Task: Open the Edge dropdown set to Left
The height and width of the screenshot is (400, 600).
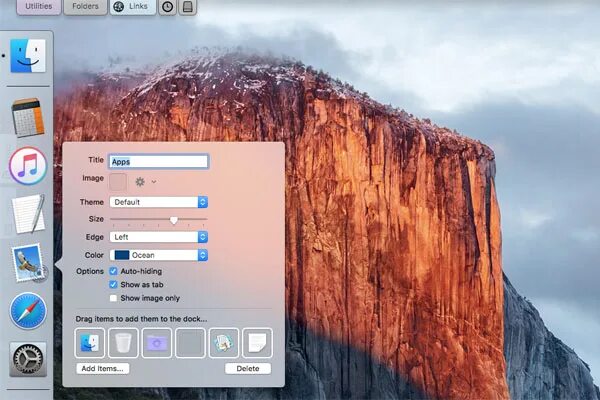Action: click(159, 237)
